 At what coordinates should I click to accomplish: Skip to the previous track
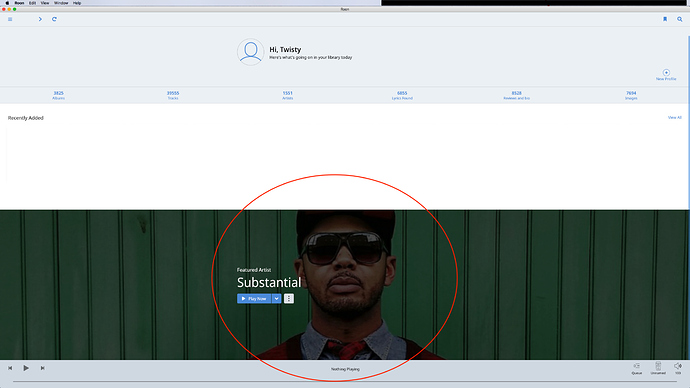click(10, 368)
